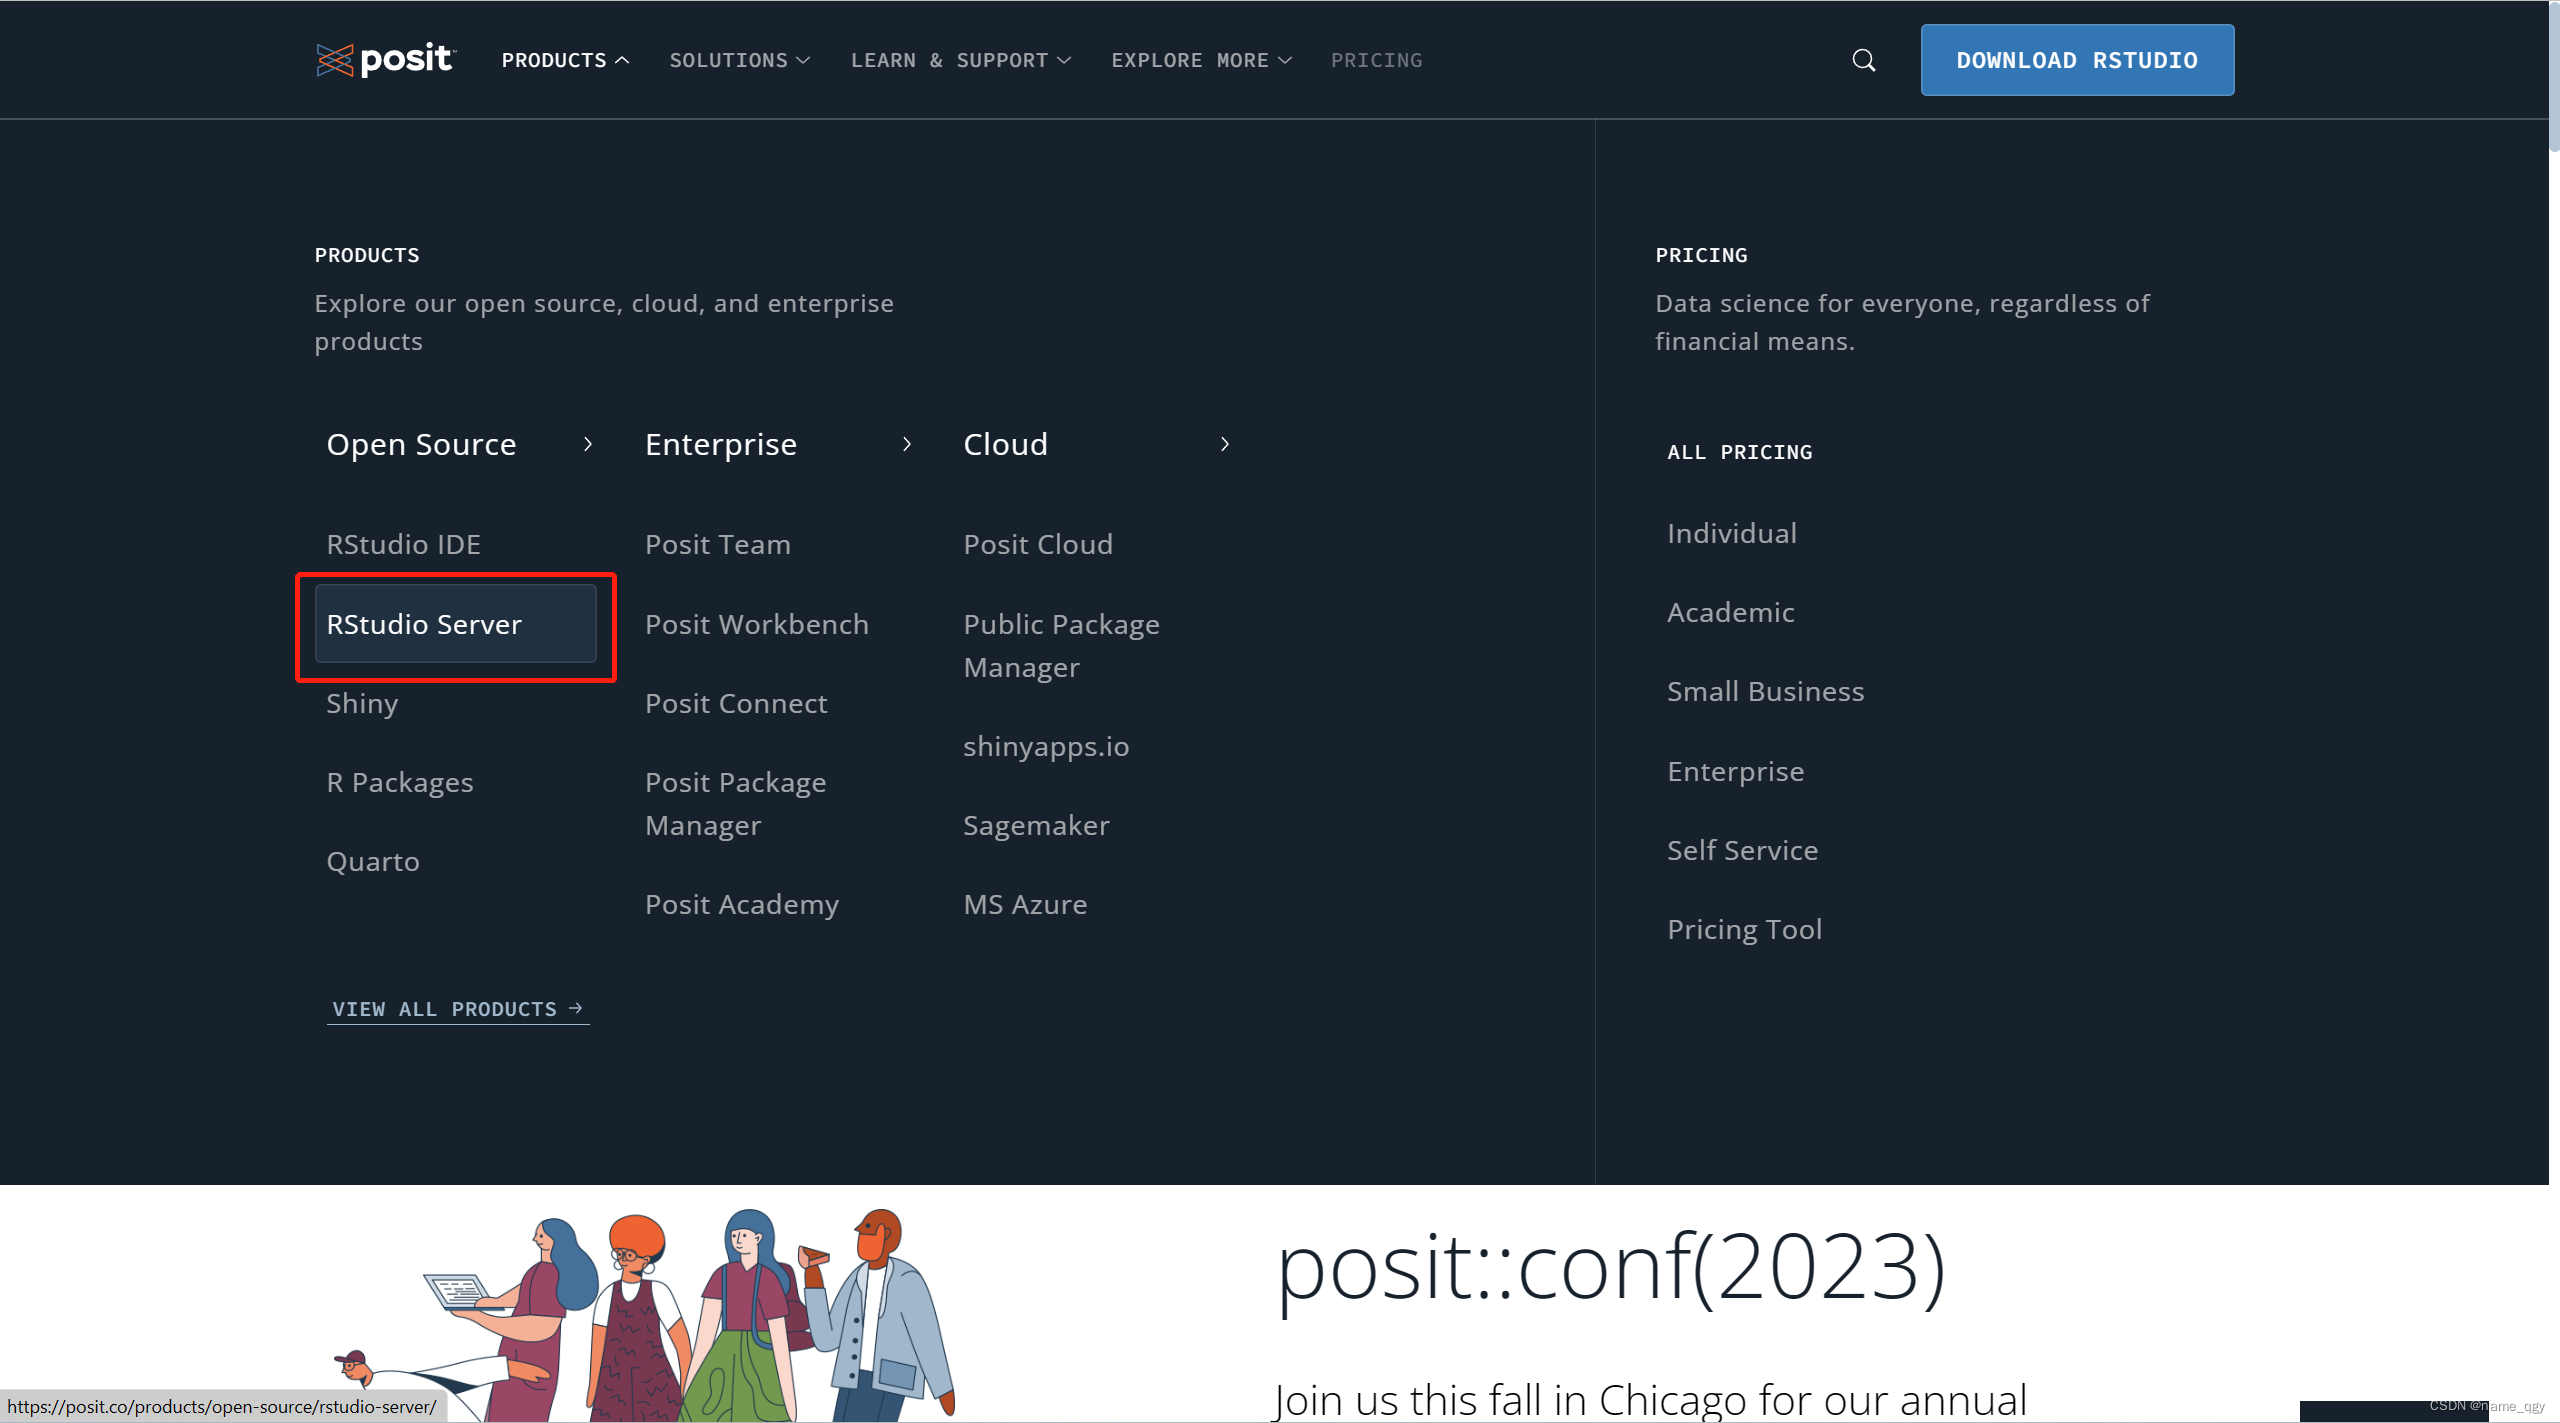The height and width of the screenshot is (1423, 2560).
Task: Click the Download RStudio button
Action: tap(2077, 60)
